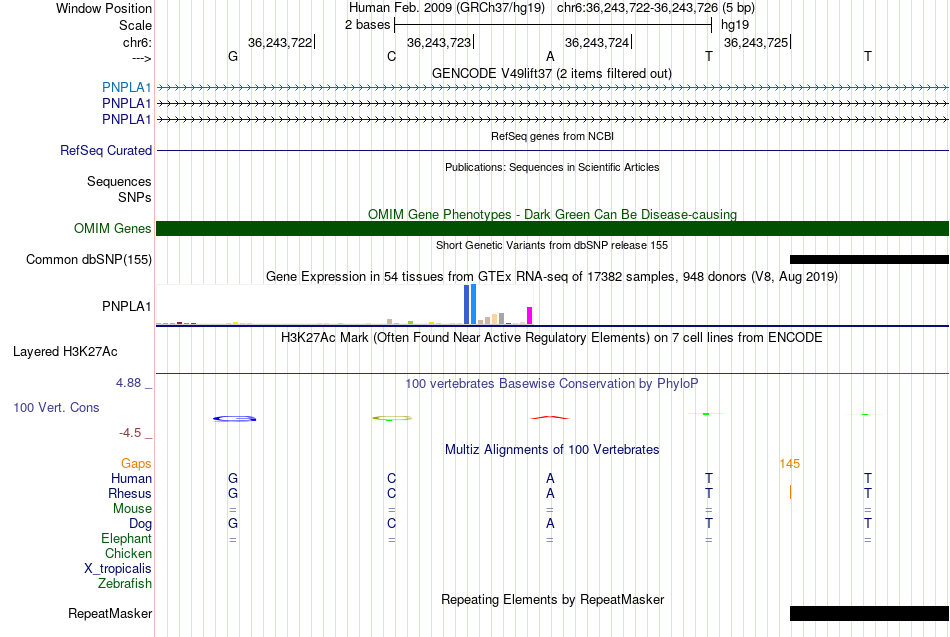The image size is (950, 637).
Task: Click the A base in the Human row
Action: (550, 479)
